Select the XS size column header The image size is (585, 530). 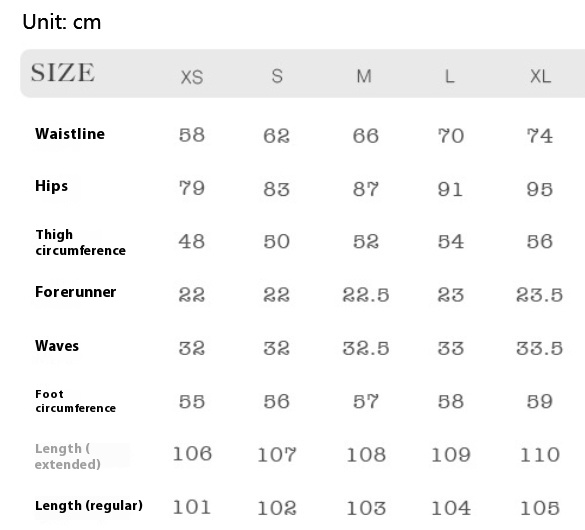(192, 77)
